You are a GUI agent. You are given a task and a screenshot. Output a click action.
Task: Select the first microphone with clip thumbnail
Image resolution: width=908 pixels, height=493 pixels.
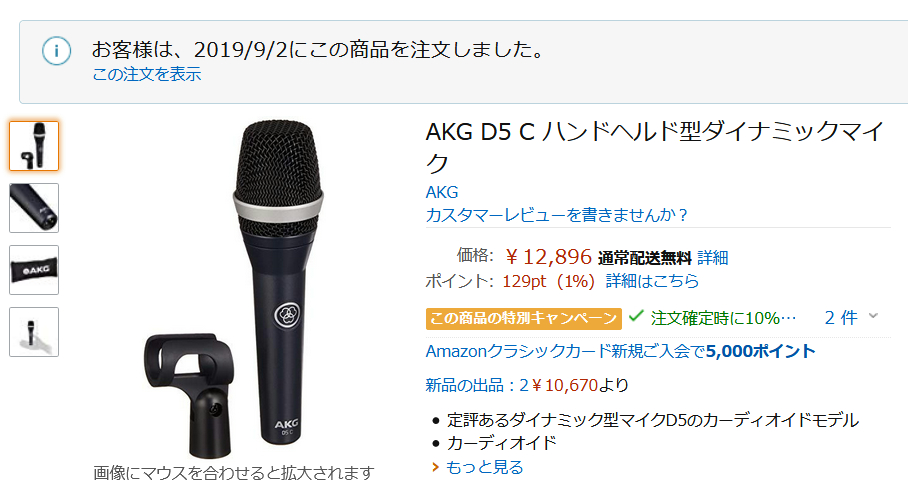tap(34, 146)
